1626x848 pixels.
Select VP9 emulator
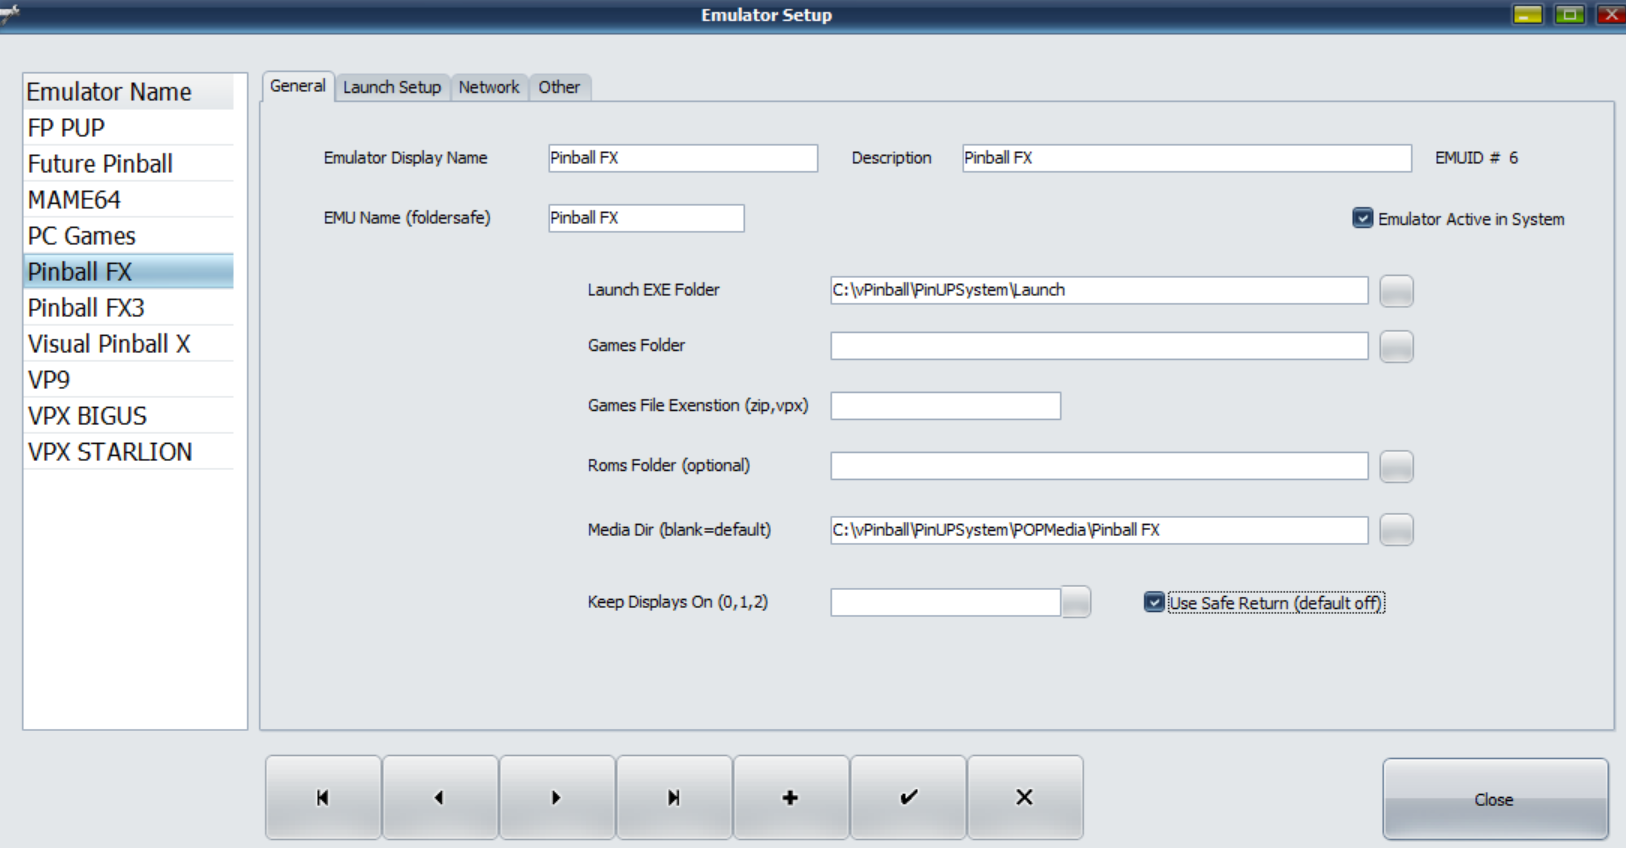(129, 380)
